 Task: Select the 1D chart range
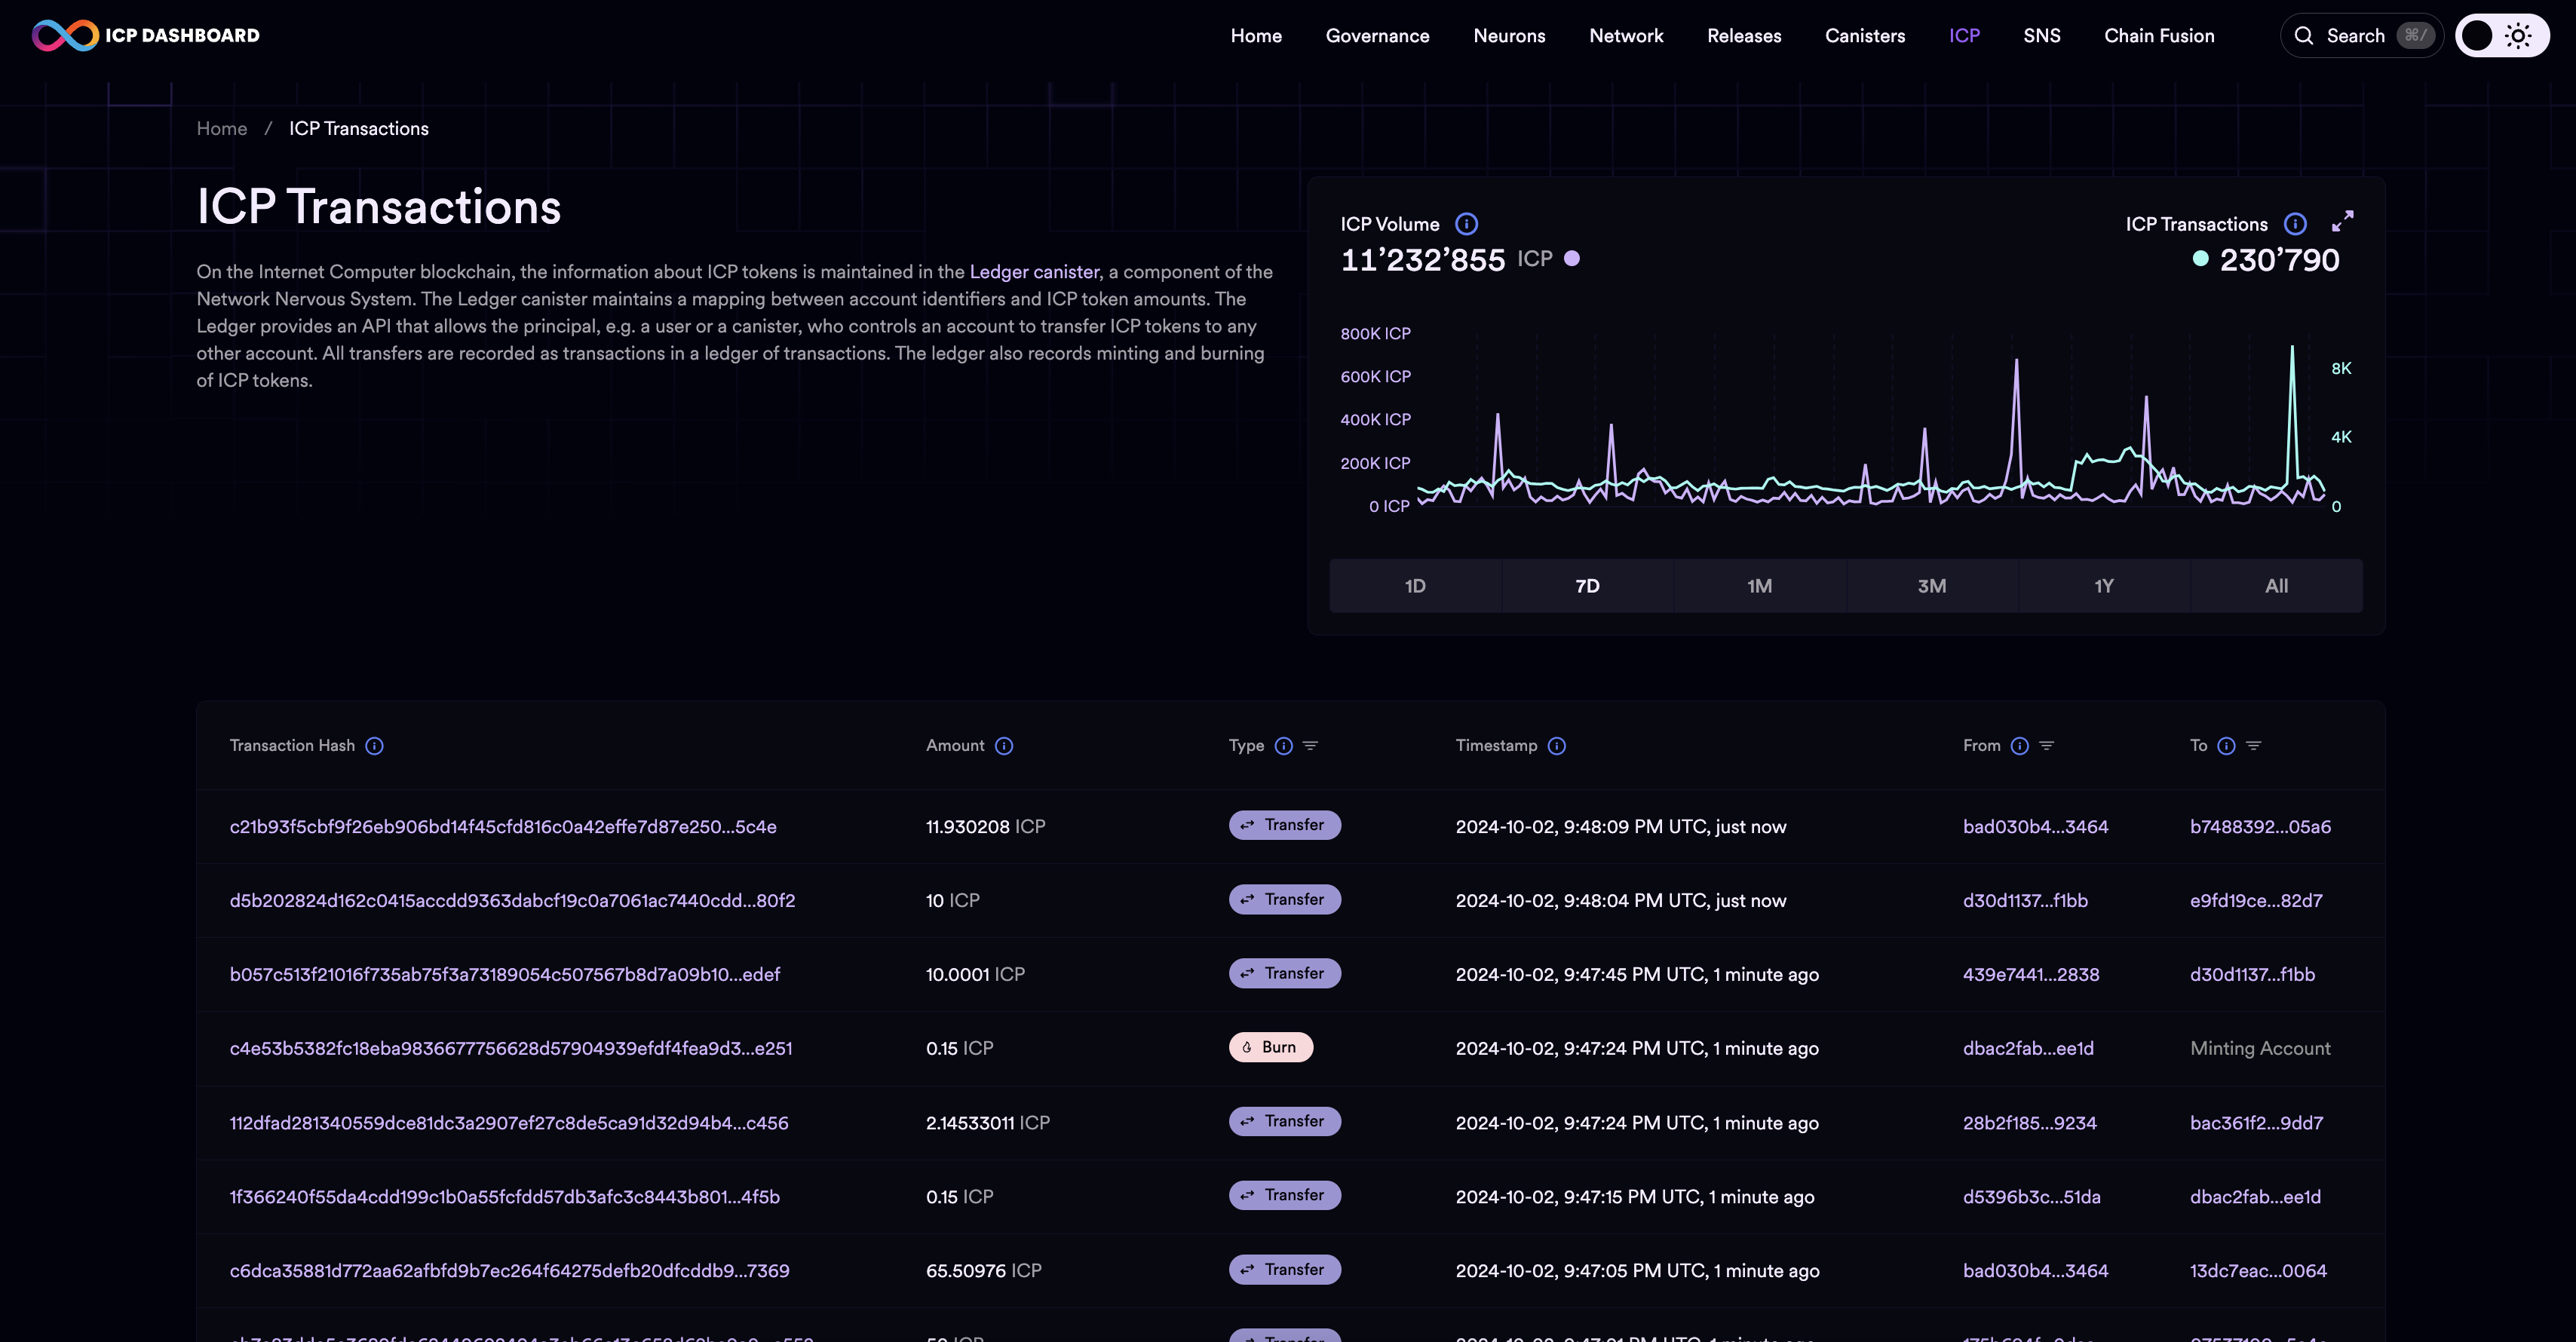pyautogui.click(x=1415, y=586)
